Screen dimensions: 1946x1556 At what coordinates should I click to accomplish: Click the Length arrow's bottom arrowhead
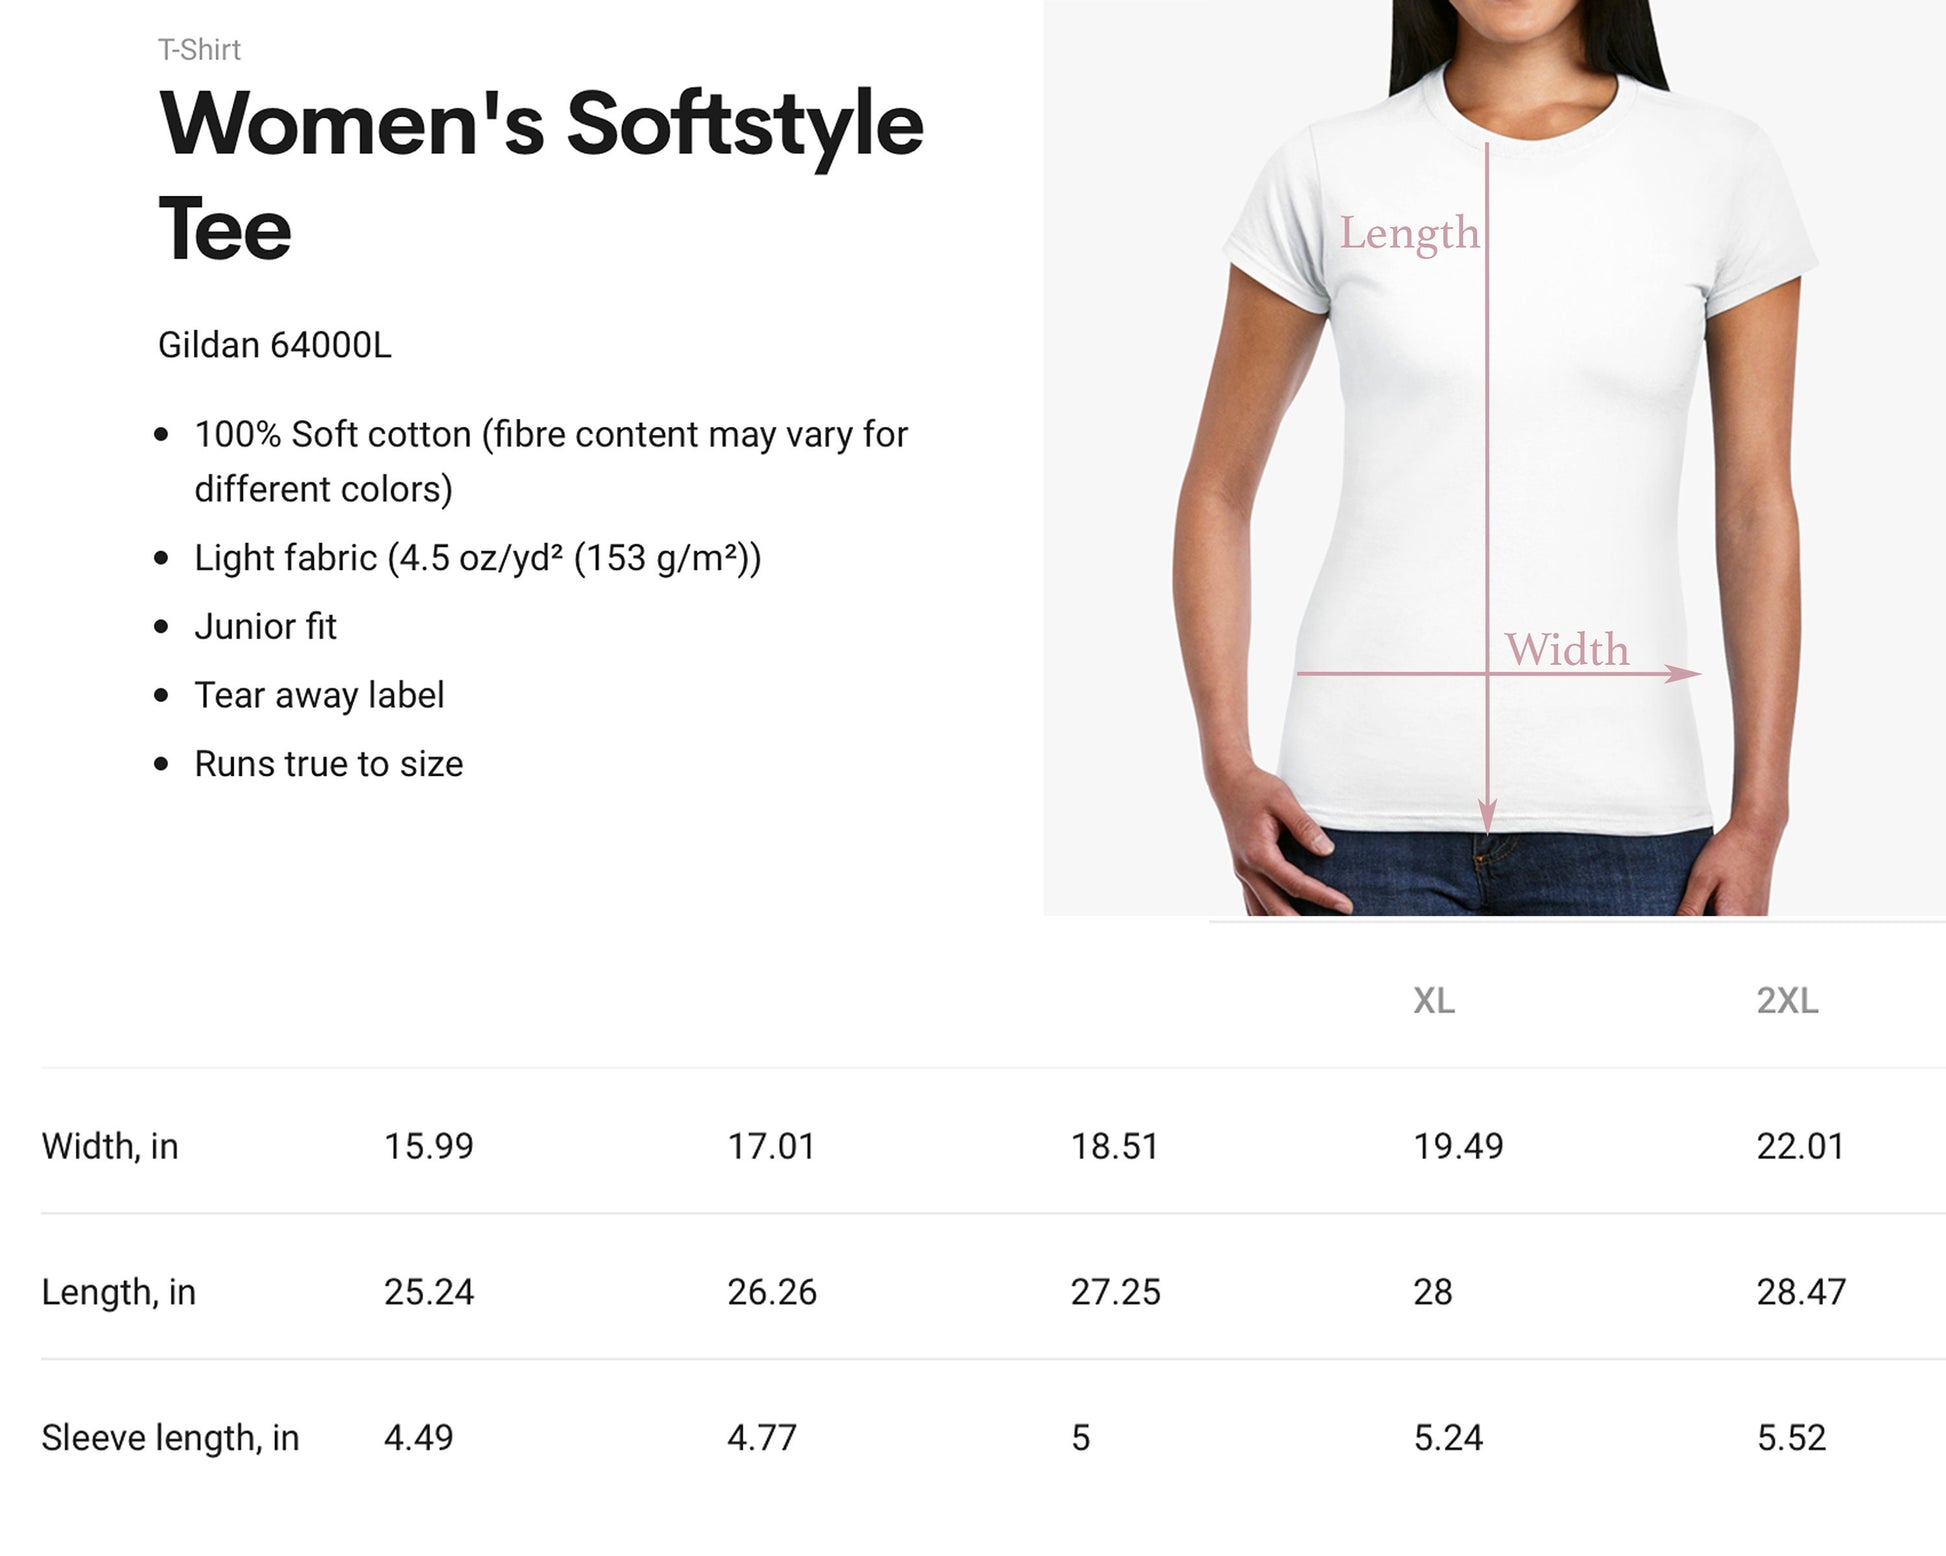point(1487,818)
